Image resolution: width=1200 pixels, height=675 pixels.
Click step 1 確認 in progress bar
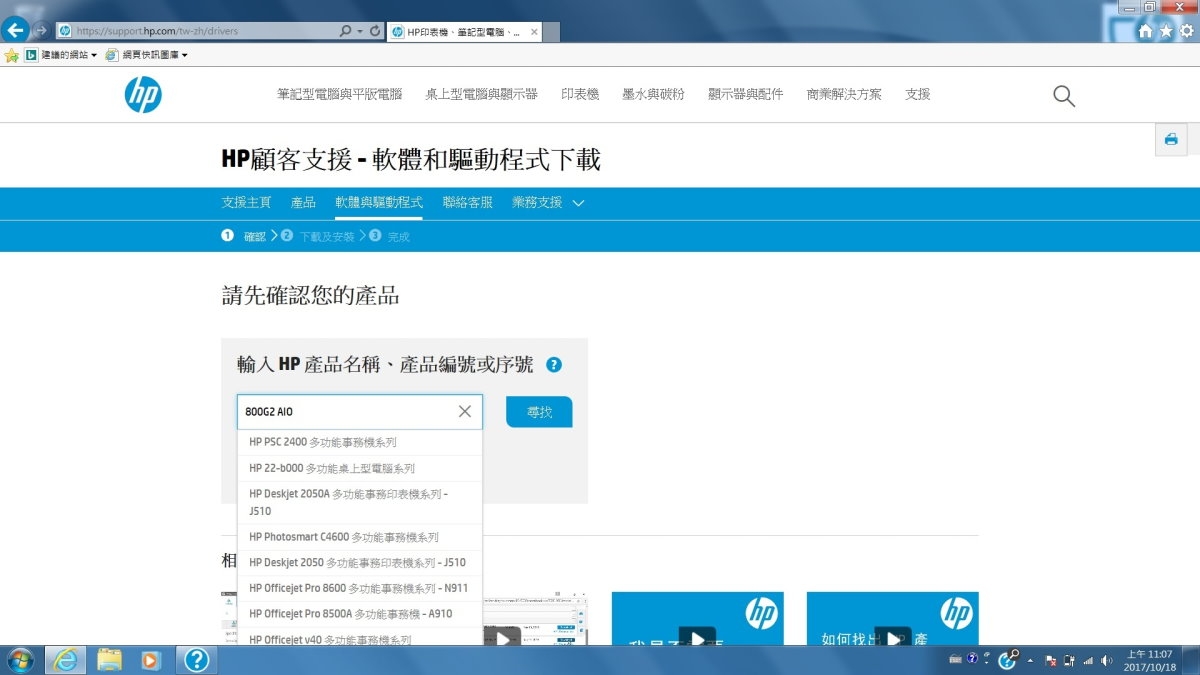(x=244, y=237)
